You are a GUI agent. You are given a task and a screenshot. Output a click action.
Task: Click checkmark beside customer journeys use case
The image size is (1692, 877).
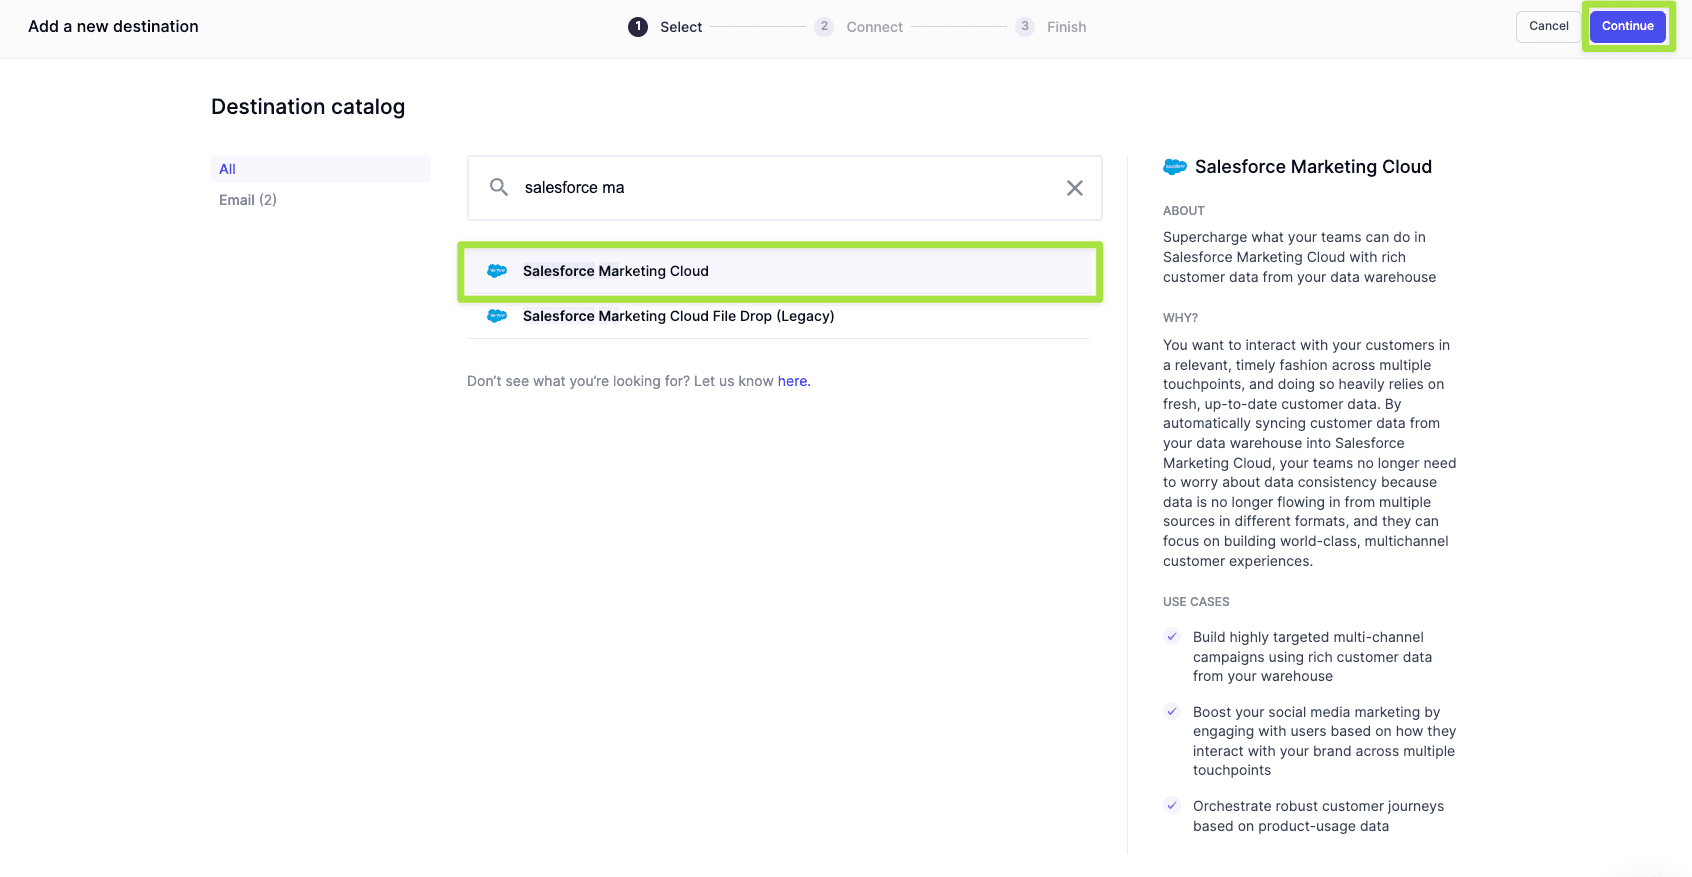[x=1172, y=806]
